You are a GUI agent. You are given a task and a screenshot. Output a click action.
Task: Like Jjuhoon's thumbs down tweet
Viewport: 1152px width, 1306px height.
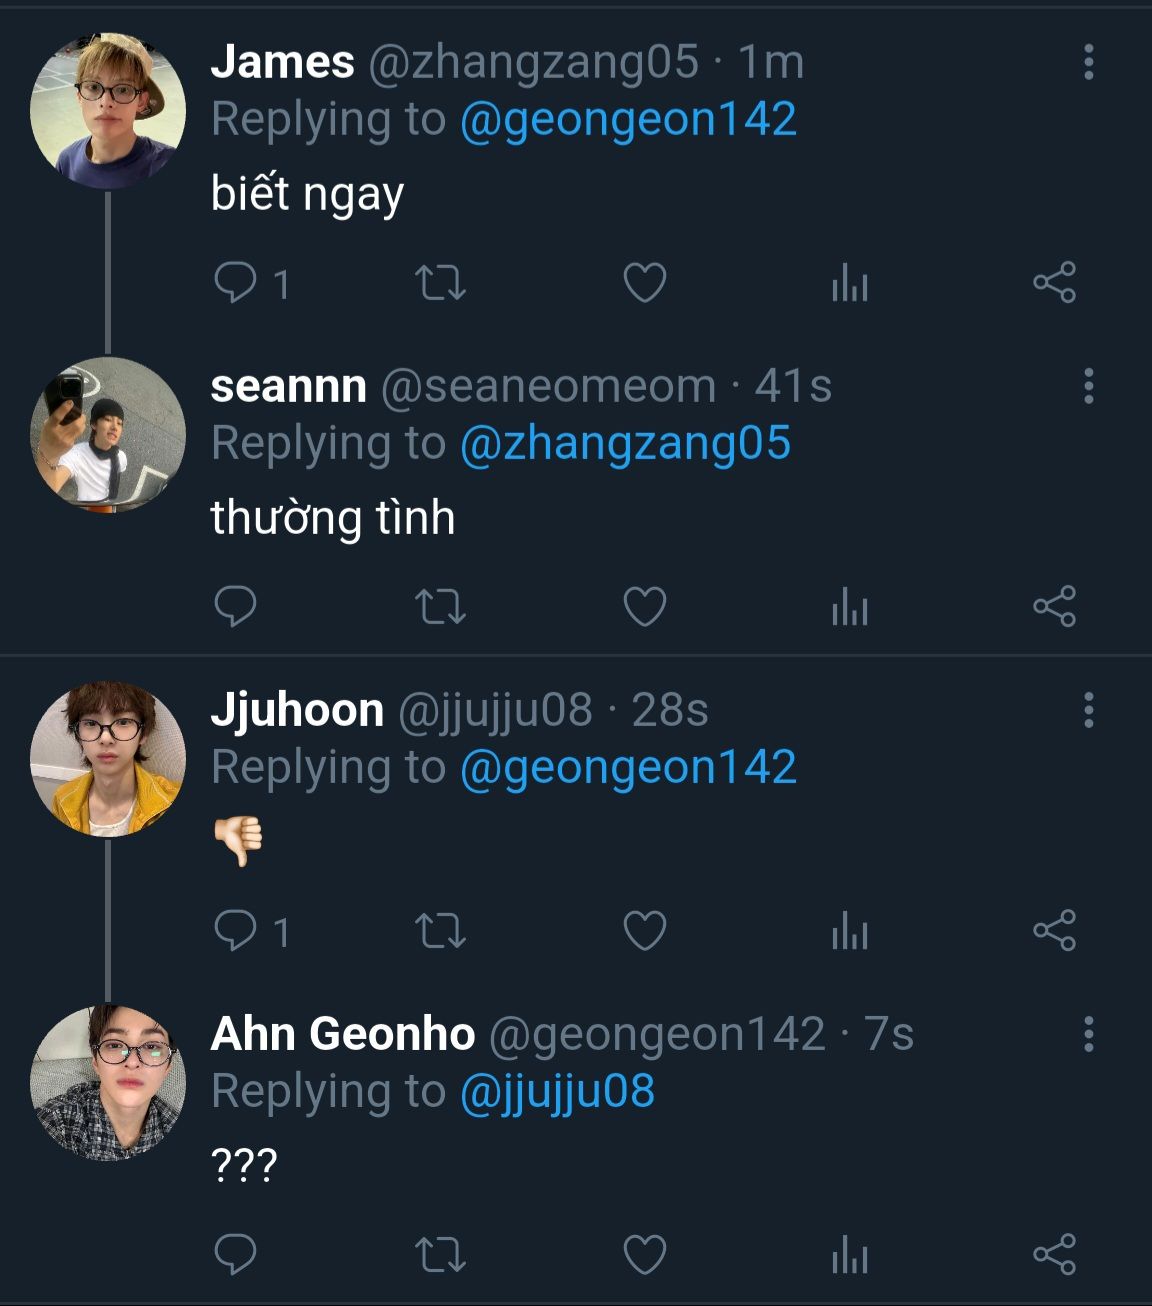[x=645, y=931]
